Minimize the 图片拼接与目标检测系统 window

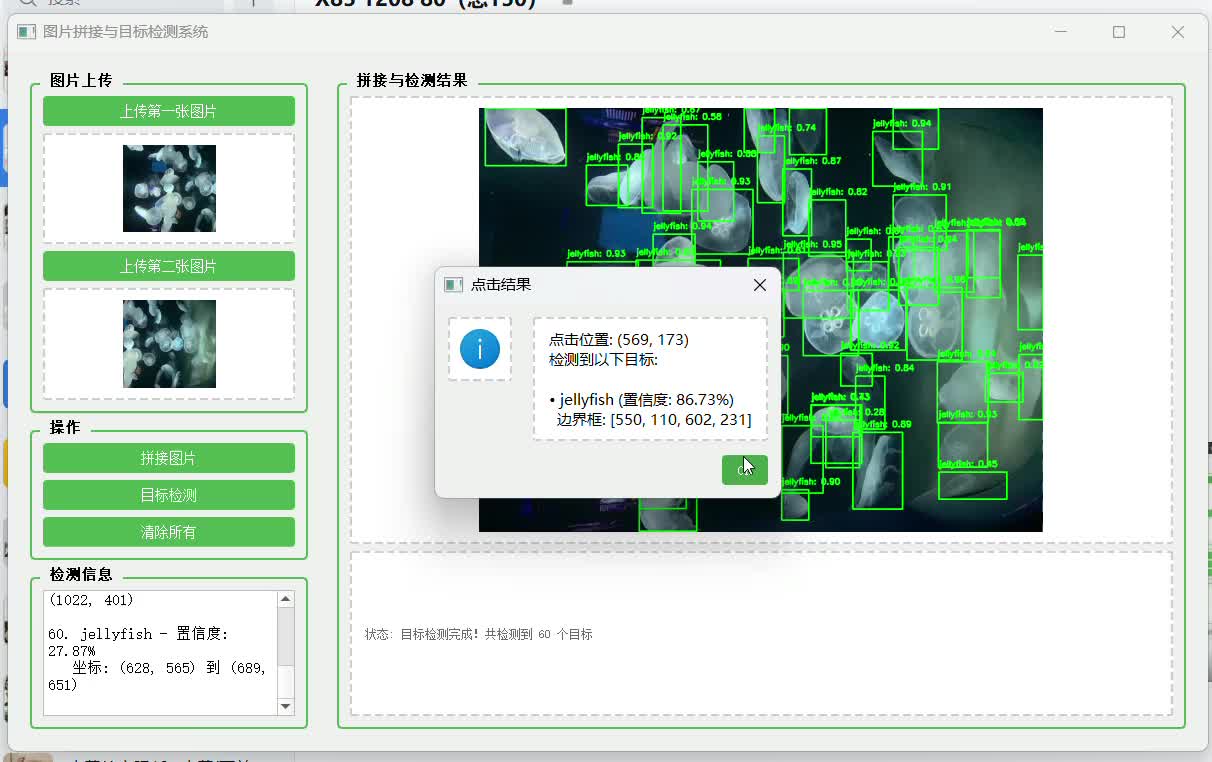tap(1060, 32)
